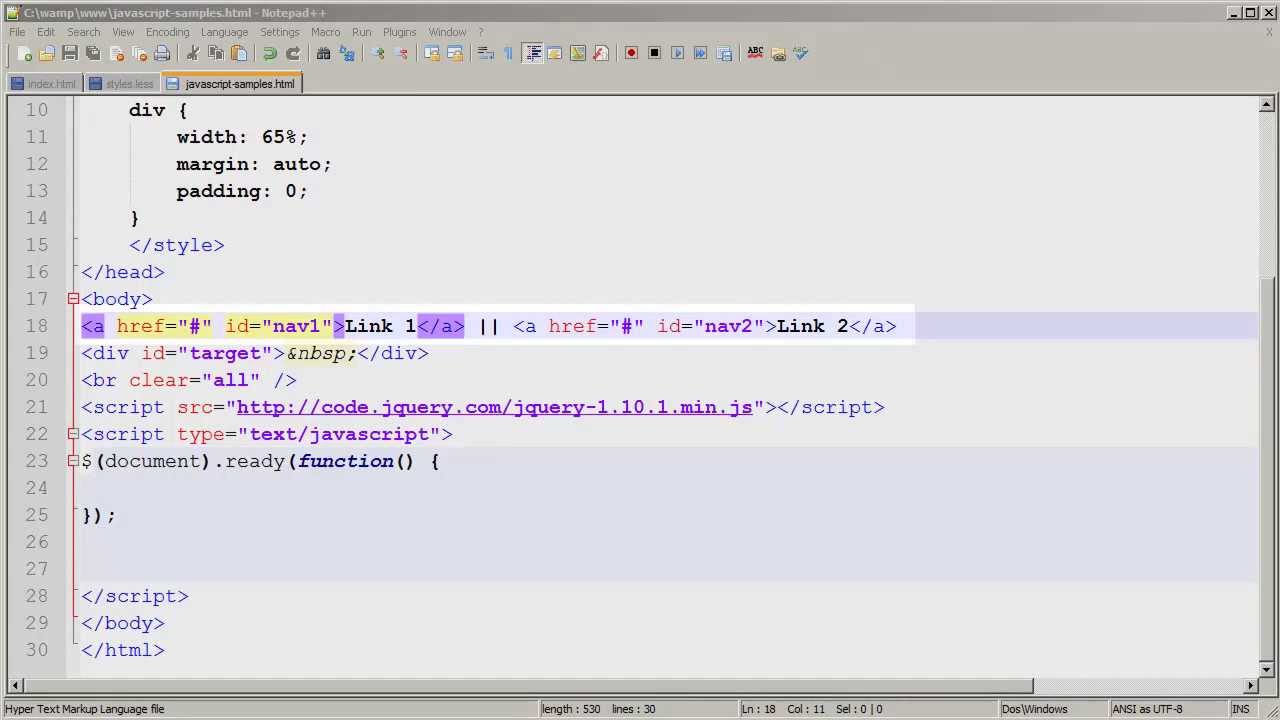Collapse the body fold on line 17
The width and height of the screenshot is (1280, 720).
click(x=73, y=299)
